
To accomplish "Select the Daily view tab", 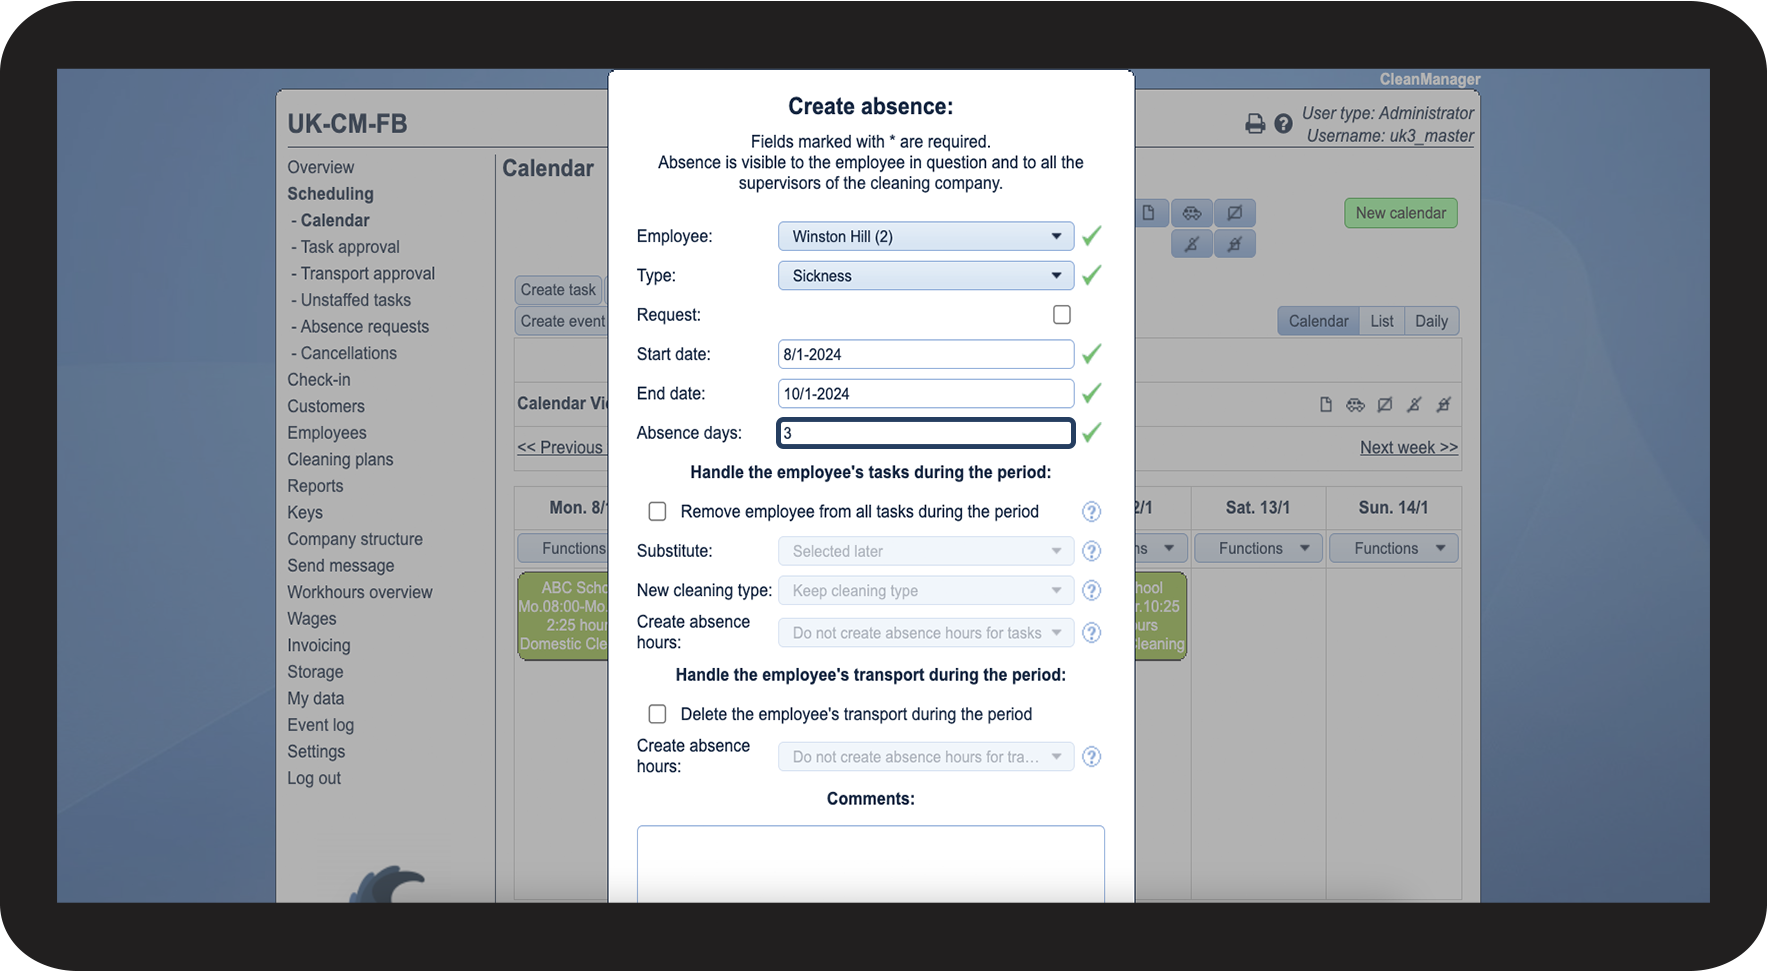I will pos(1432,321).
